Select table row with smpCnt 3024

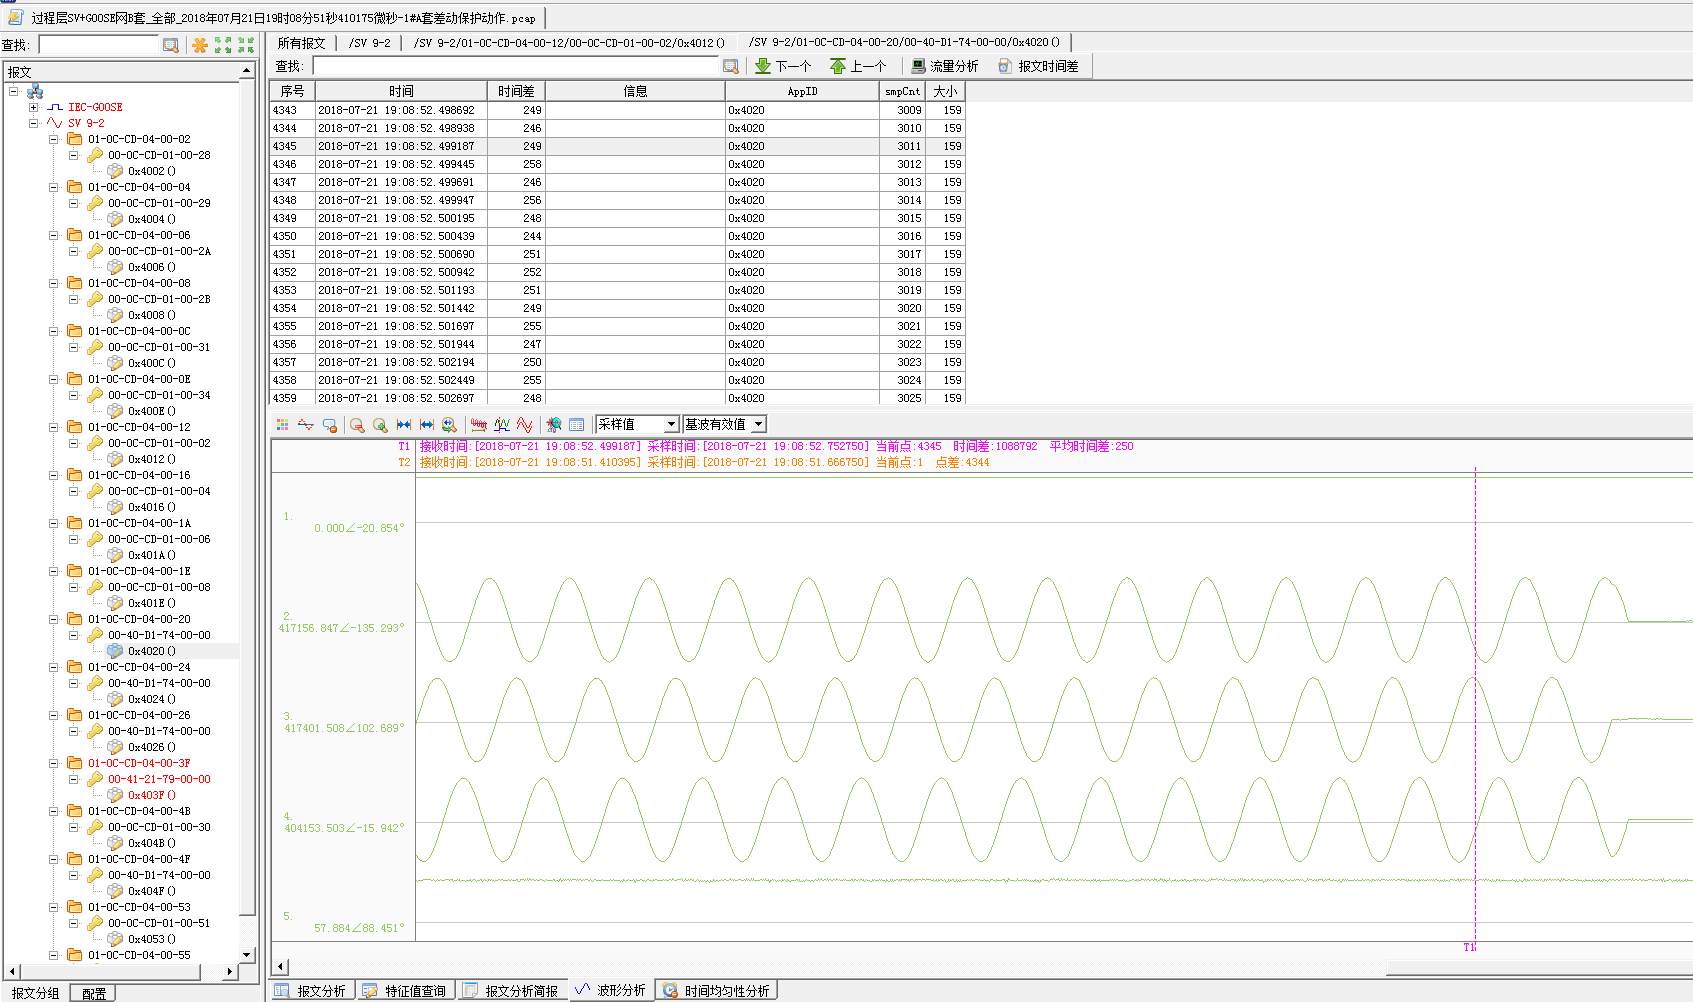point(617,380)
